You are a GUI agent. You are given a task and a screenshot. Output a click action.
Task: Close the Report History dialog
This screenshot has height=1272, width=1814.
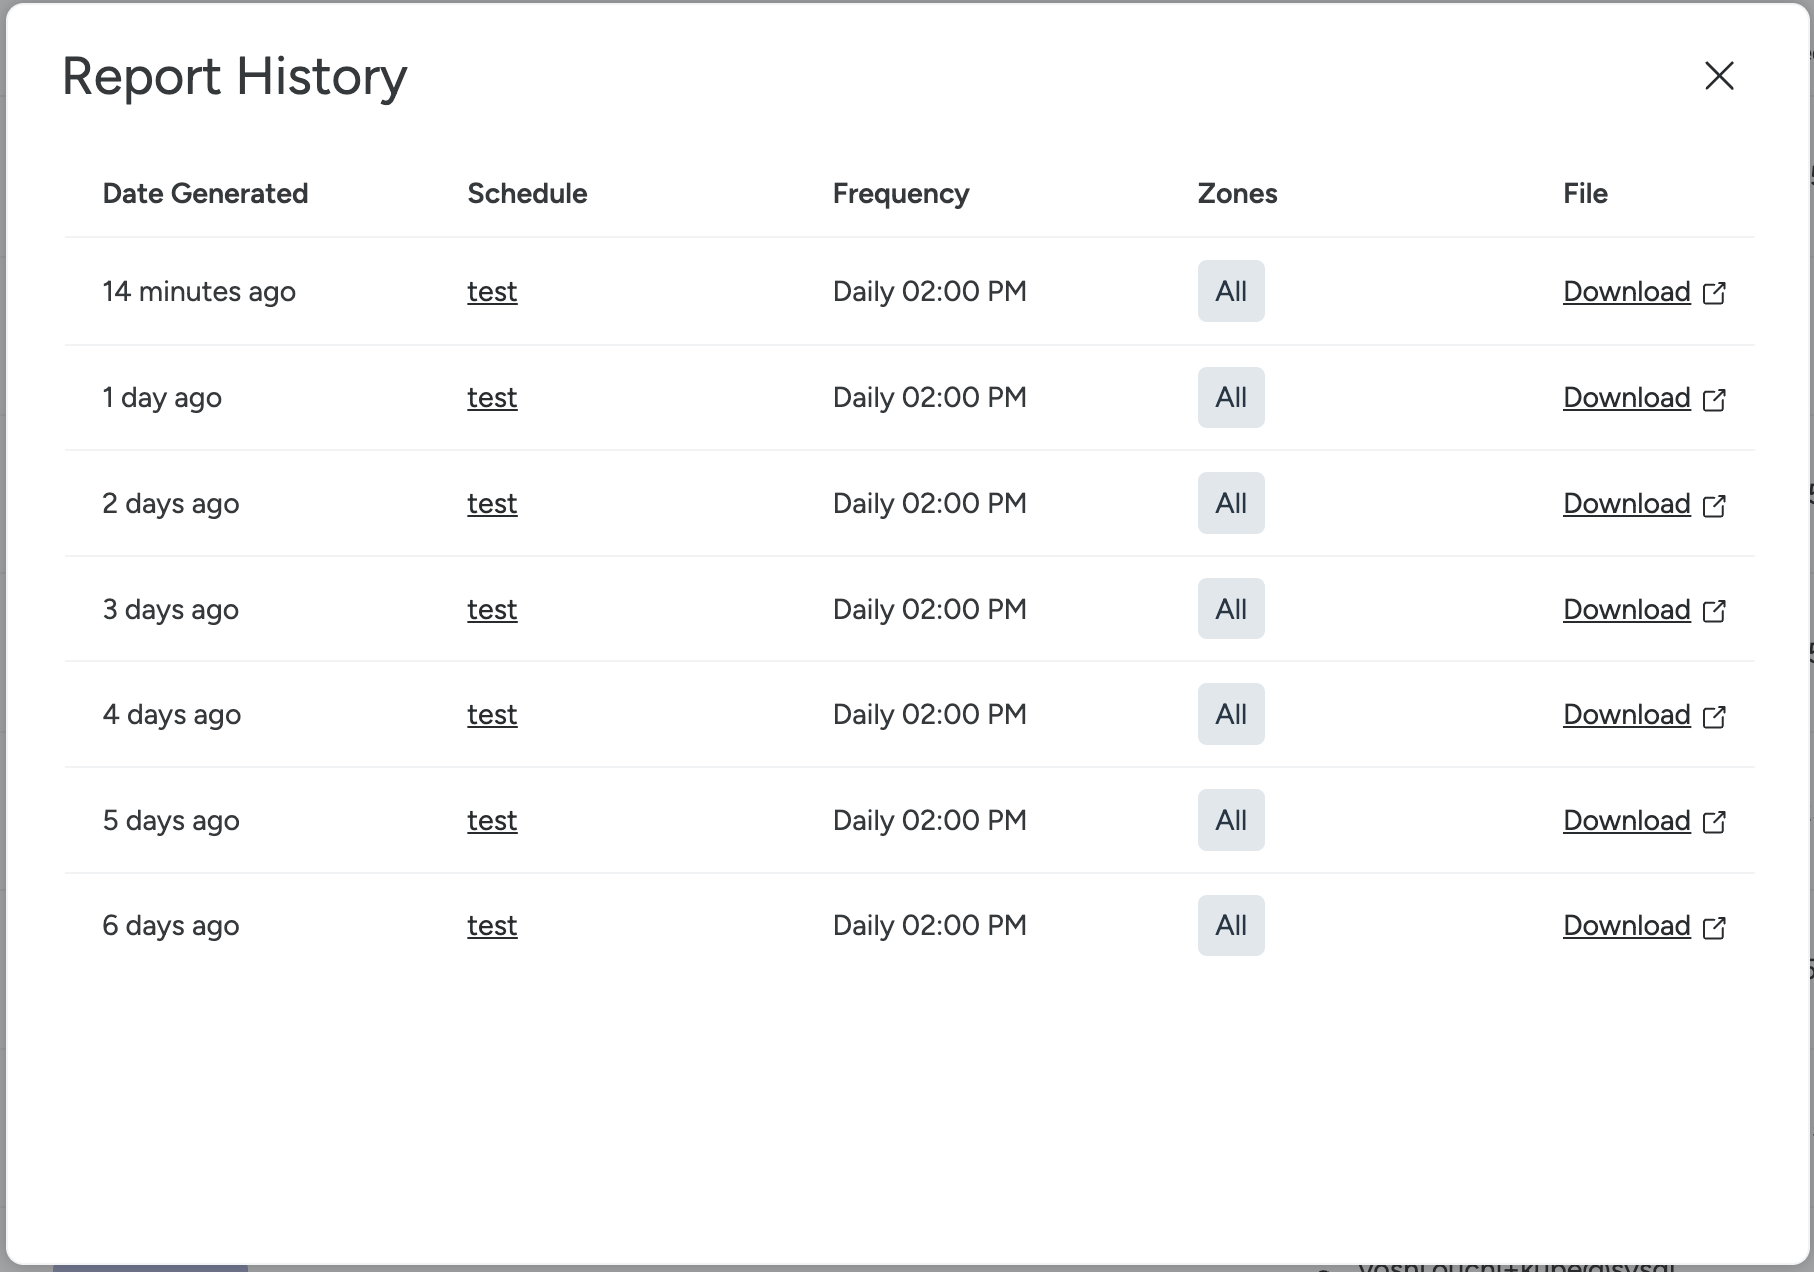pos(1718,76)
